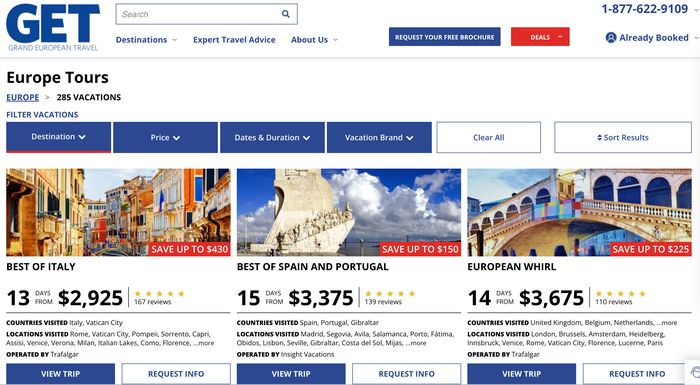700x385 pixels.
Task: Click 139 reviews for Spain and Portugal
Action: coord(383,302)
